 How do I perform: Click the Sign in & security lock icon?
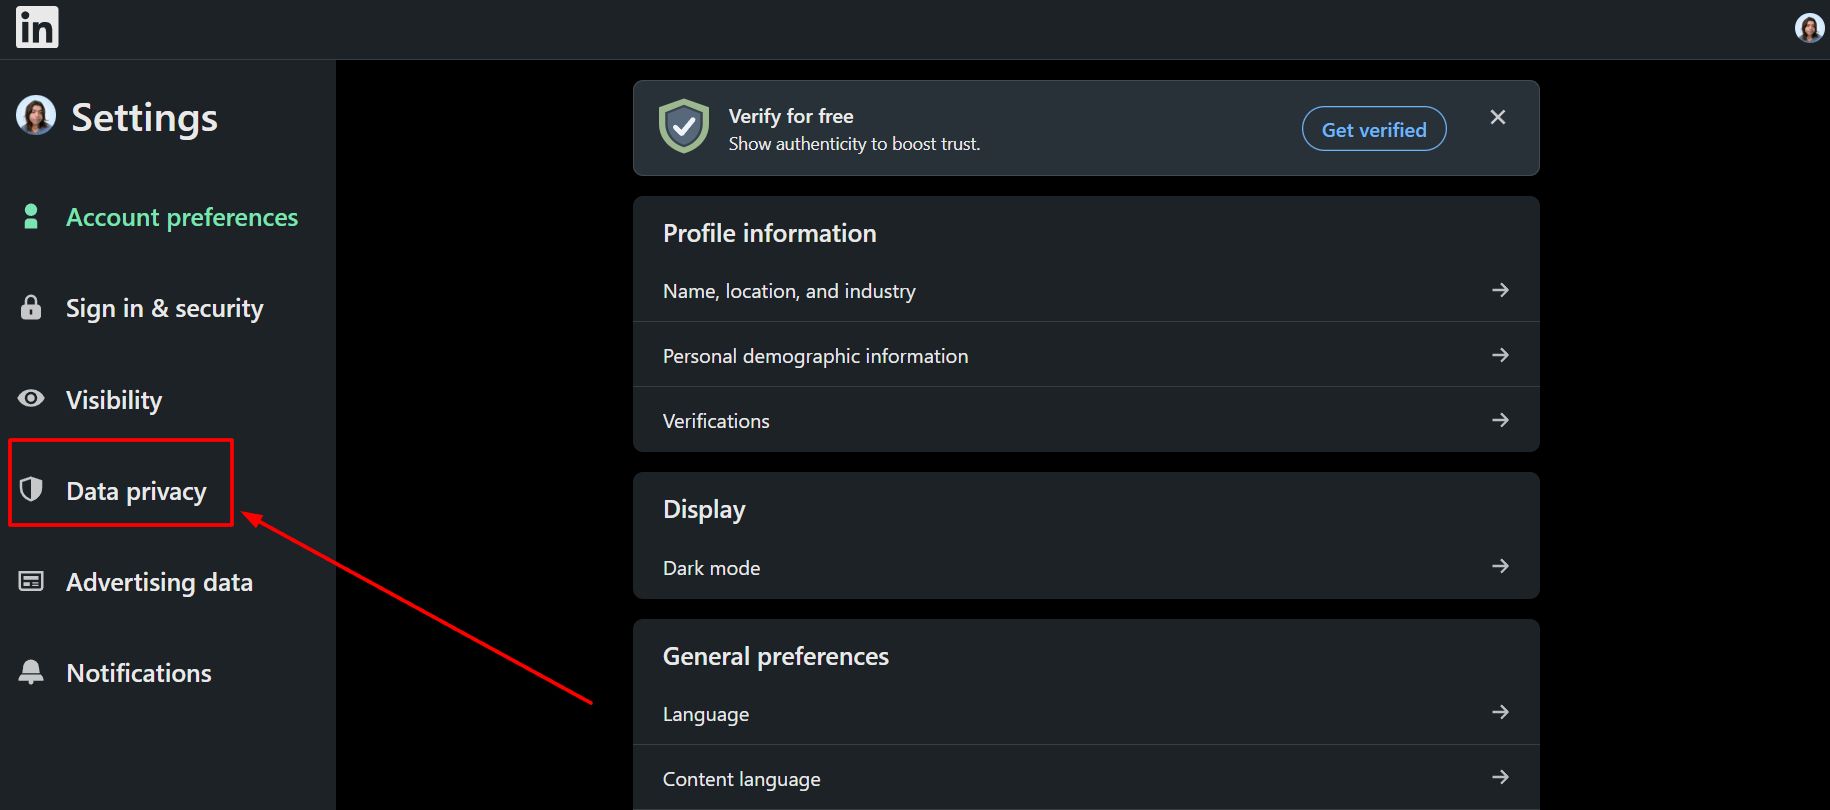point(31,307)
